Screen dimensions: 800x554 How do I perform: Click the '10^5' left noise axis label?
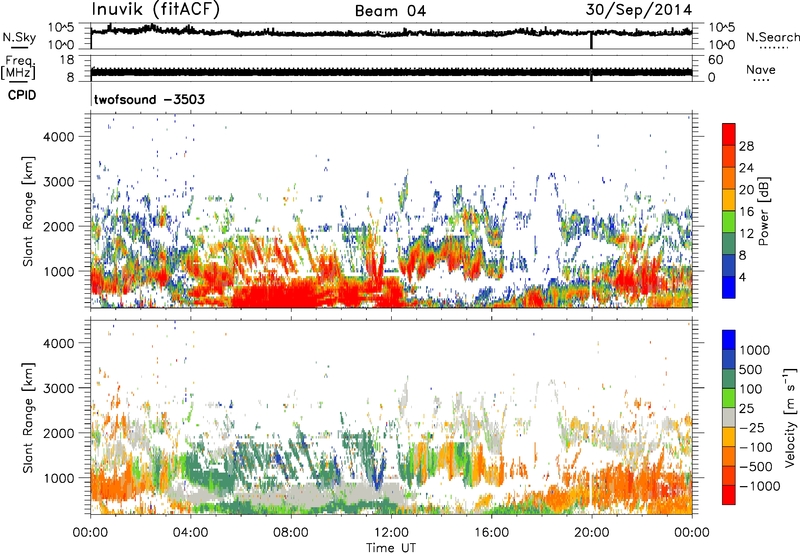coord(61,27)
